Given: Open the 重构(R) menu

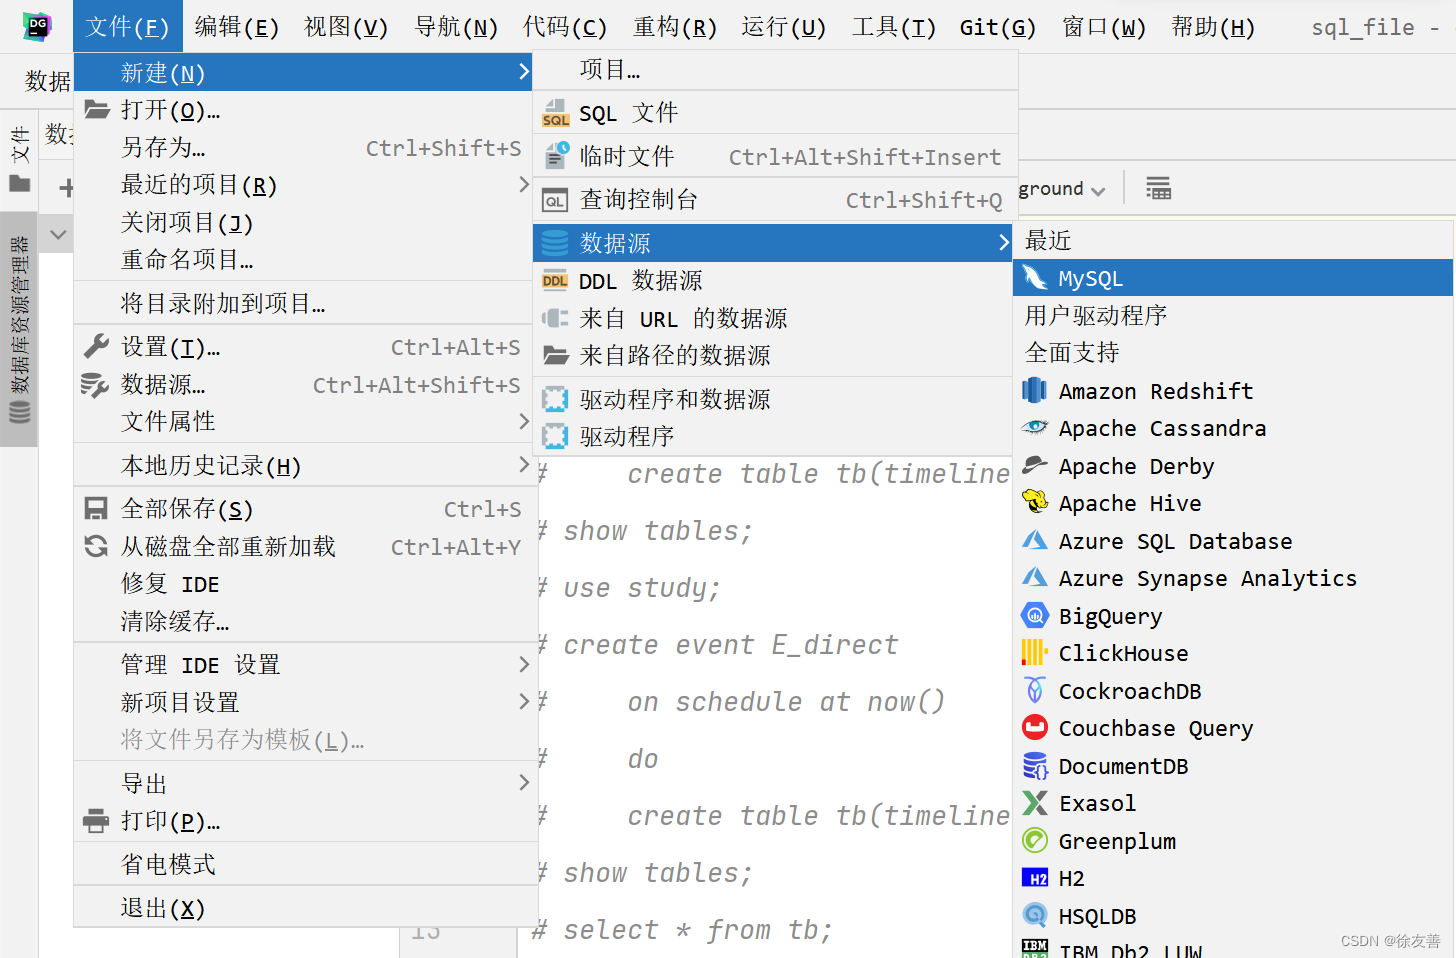Looking at the screenshot, I should click(675, 27).
